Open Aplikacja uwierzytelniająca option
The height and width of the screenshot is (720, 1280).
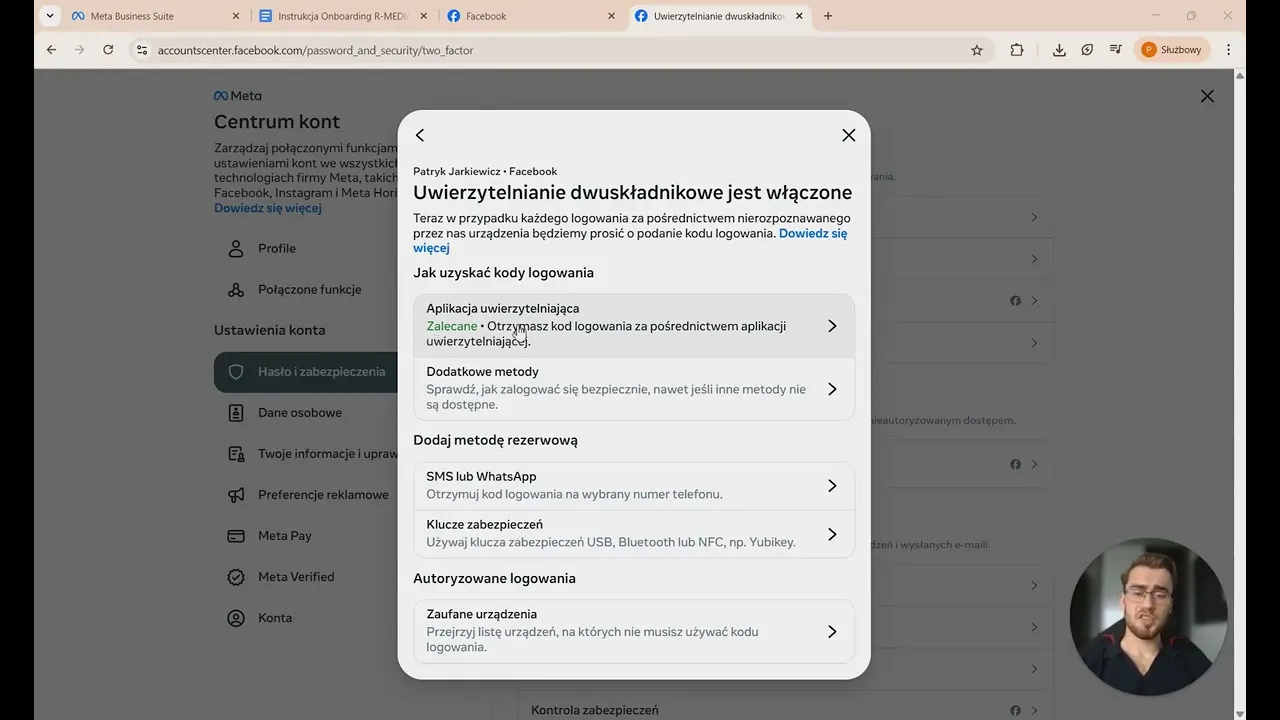pyautogui.click(x=634, y=325)
